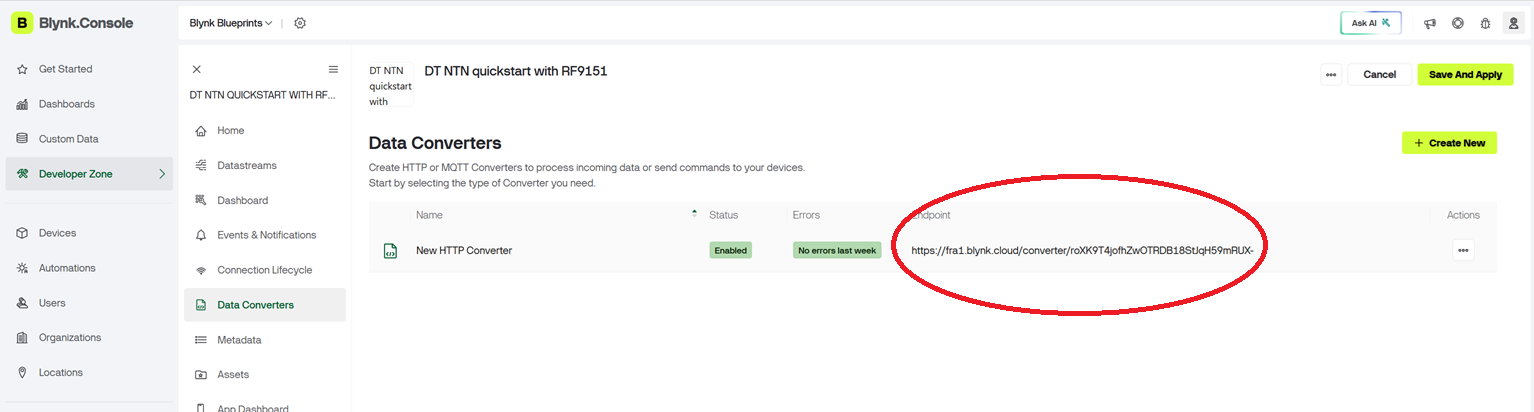Image resolution: width=1534 pixels, height=412 pixels.
Task: Open announcements megaphone icon
Action: (x=1430, y=23)
